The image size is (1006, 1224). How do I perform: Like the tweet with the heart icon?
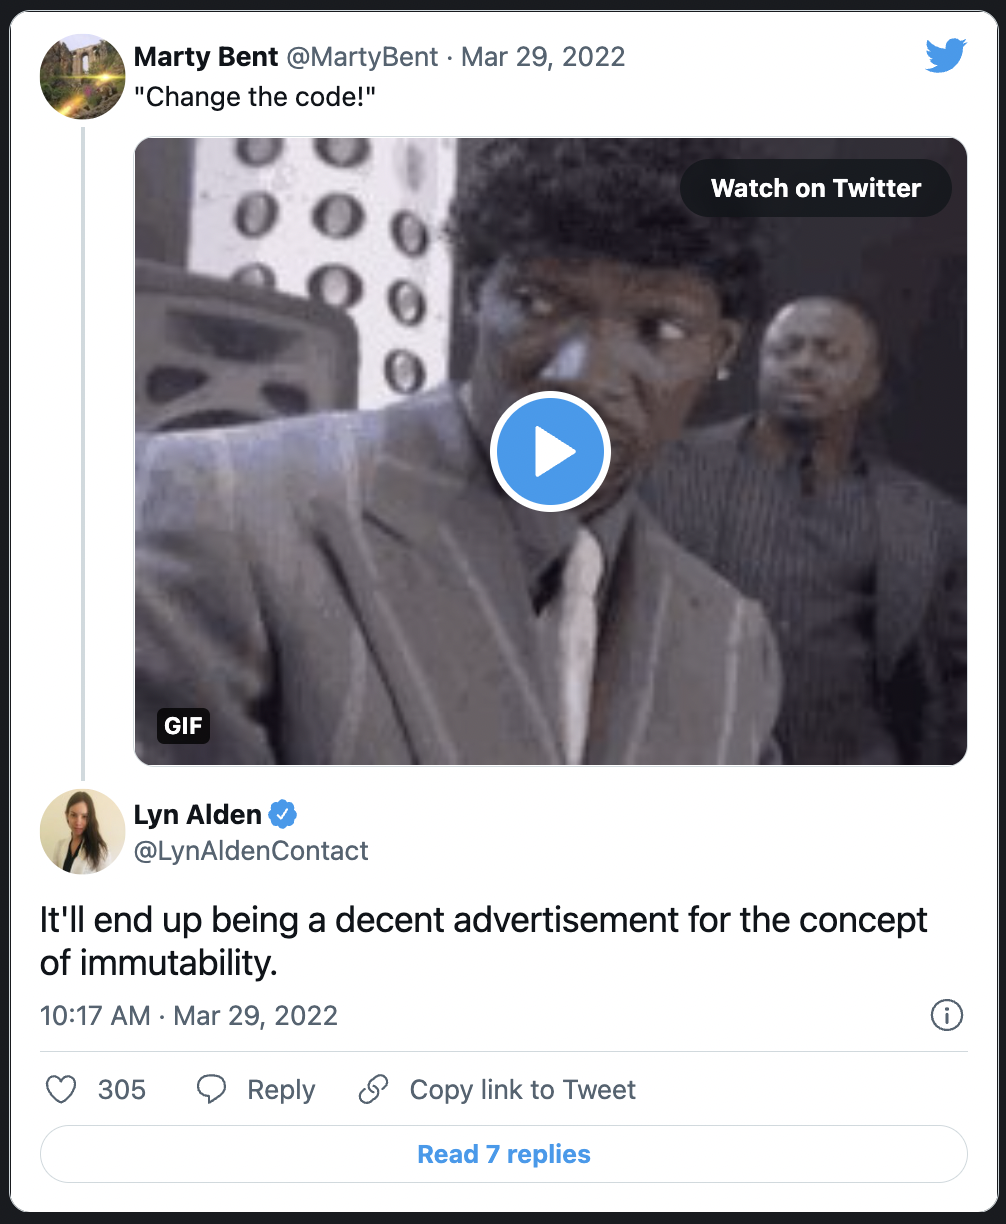click(62, 1089)
